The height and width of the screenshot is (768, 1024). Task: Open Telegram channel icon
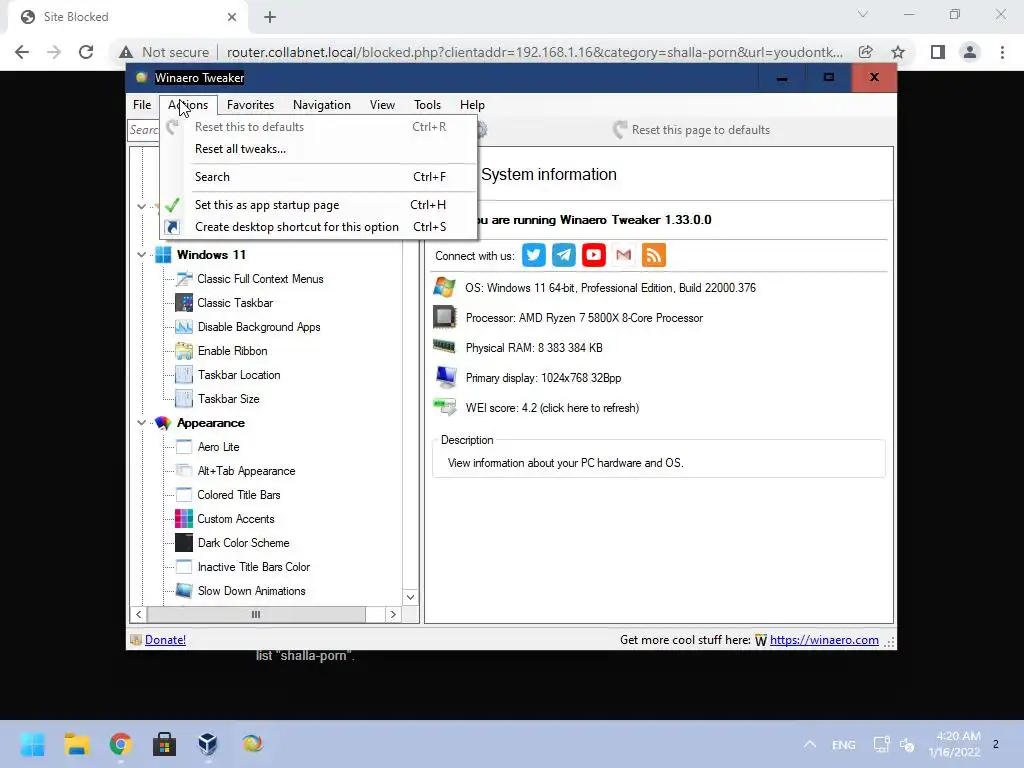tap(564, 255)
